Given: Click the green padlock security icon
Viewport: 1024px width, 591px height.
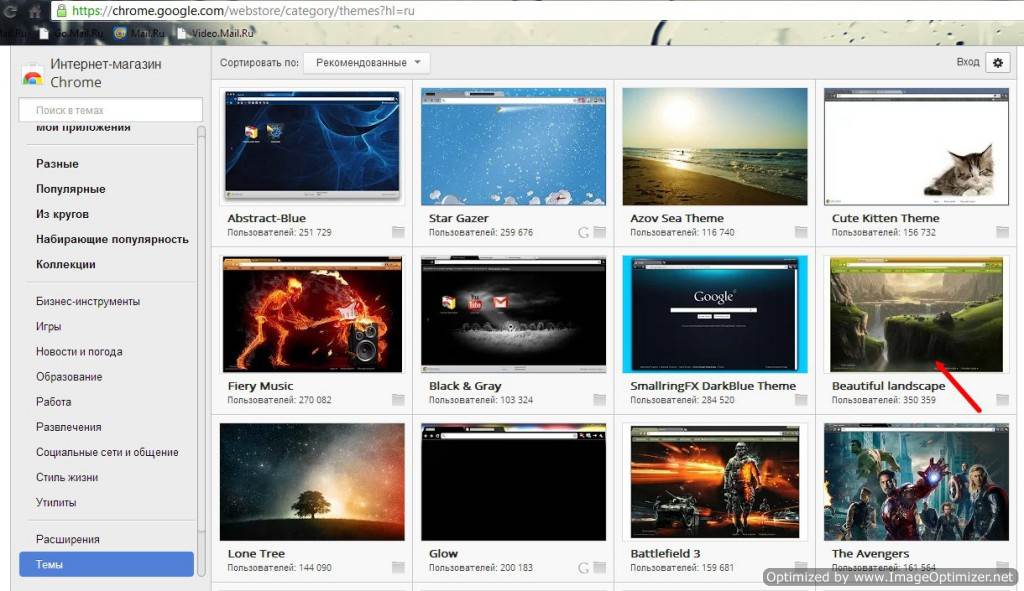Looking at the screenshot, I should (x=61, y=10).
